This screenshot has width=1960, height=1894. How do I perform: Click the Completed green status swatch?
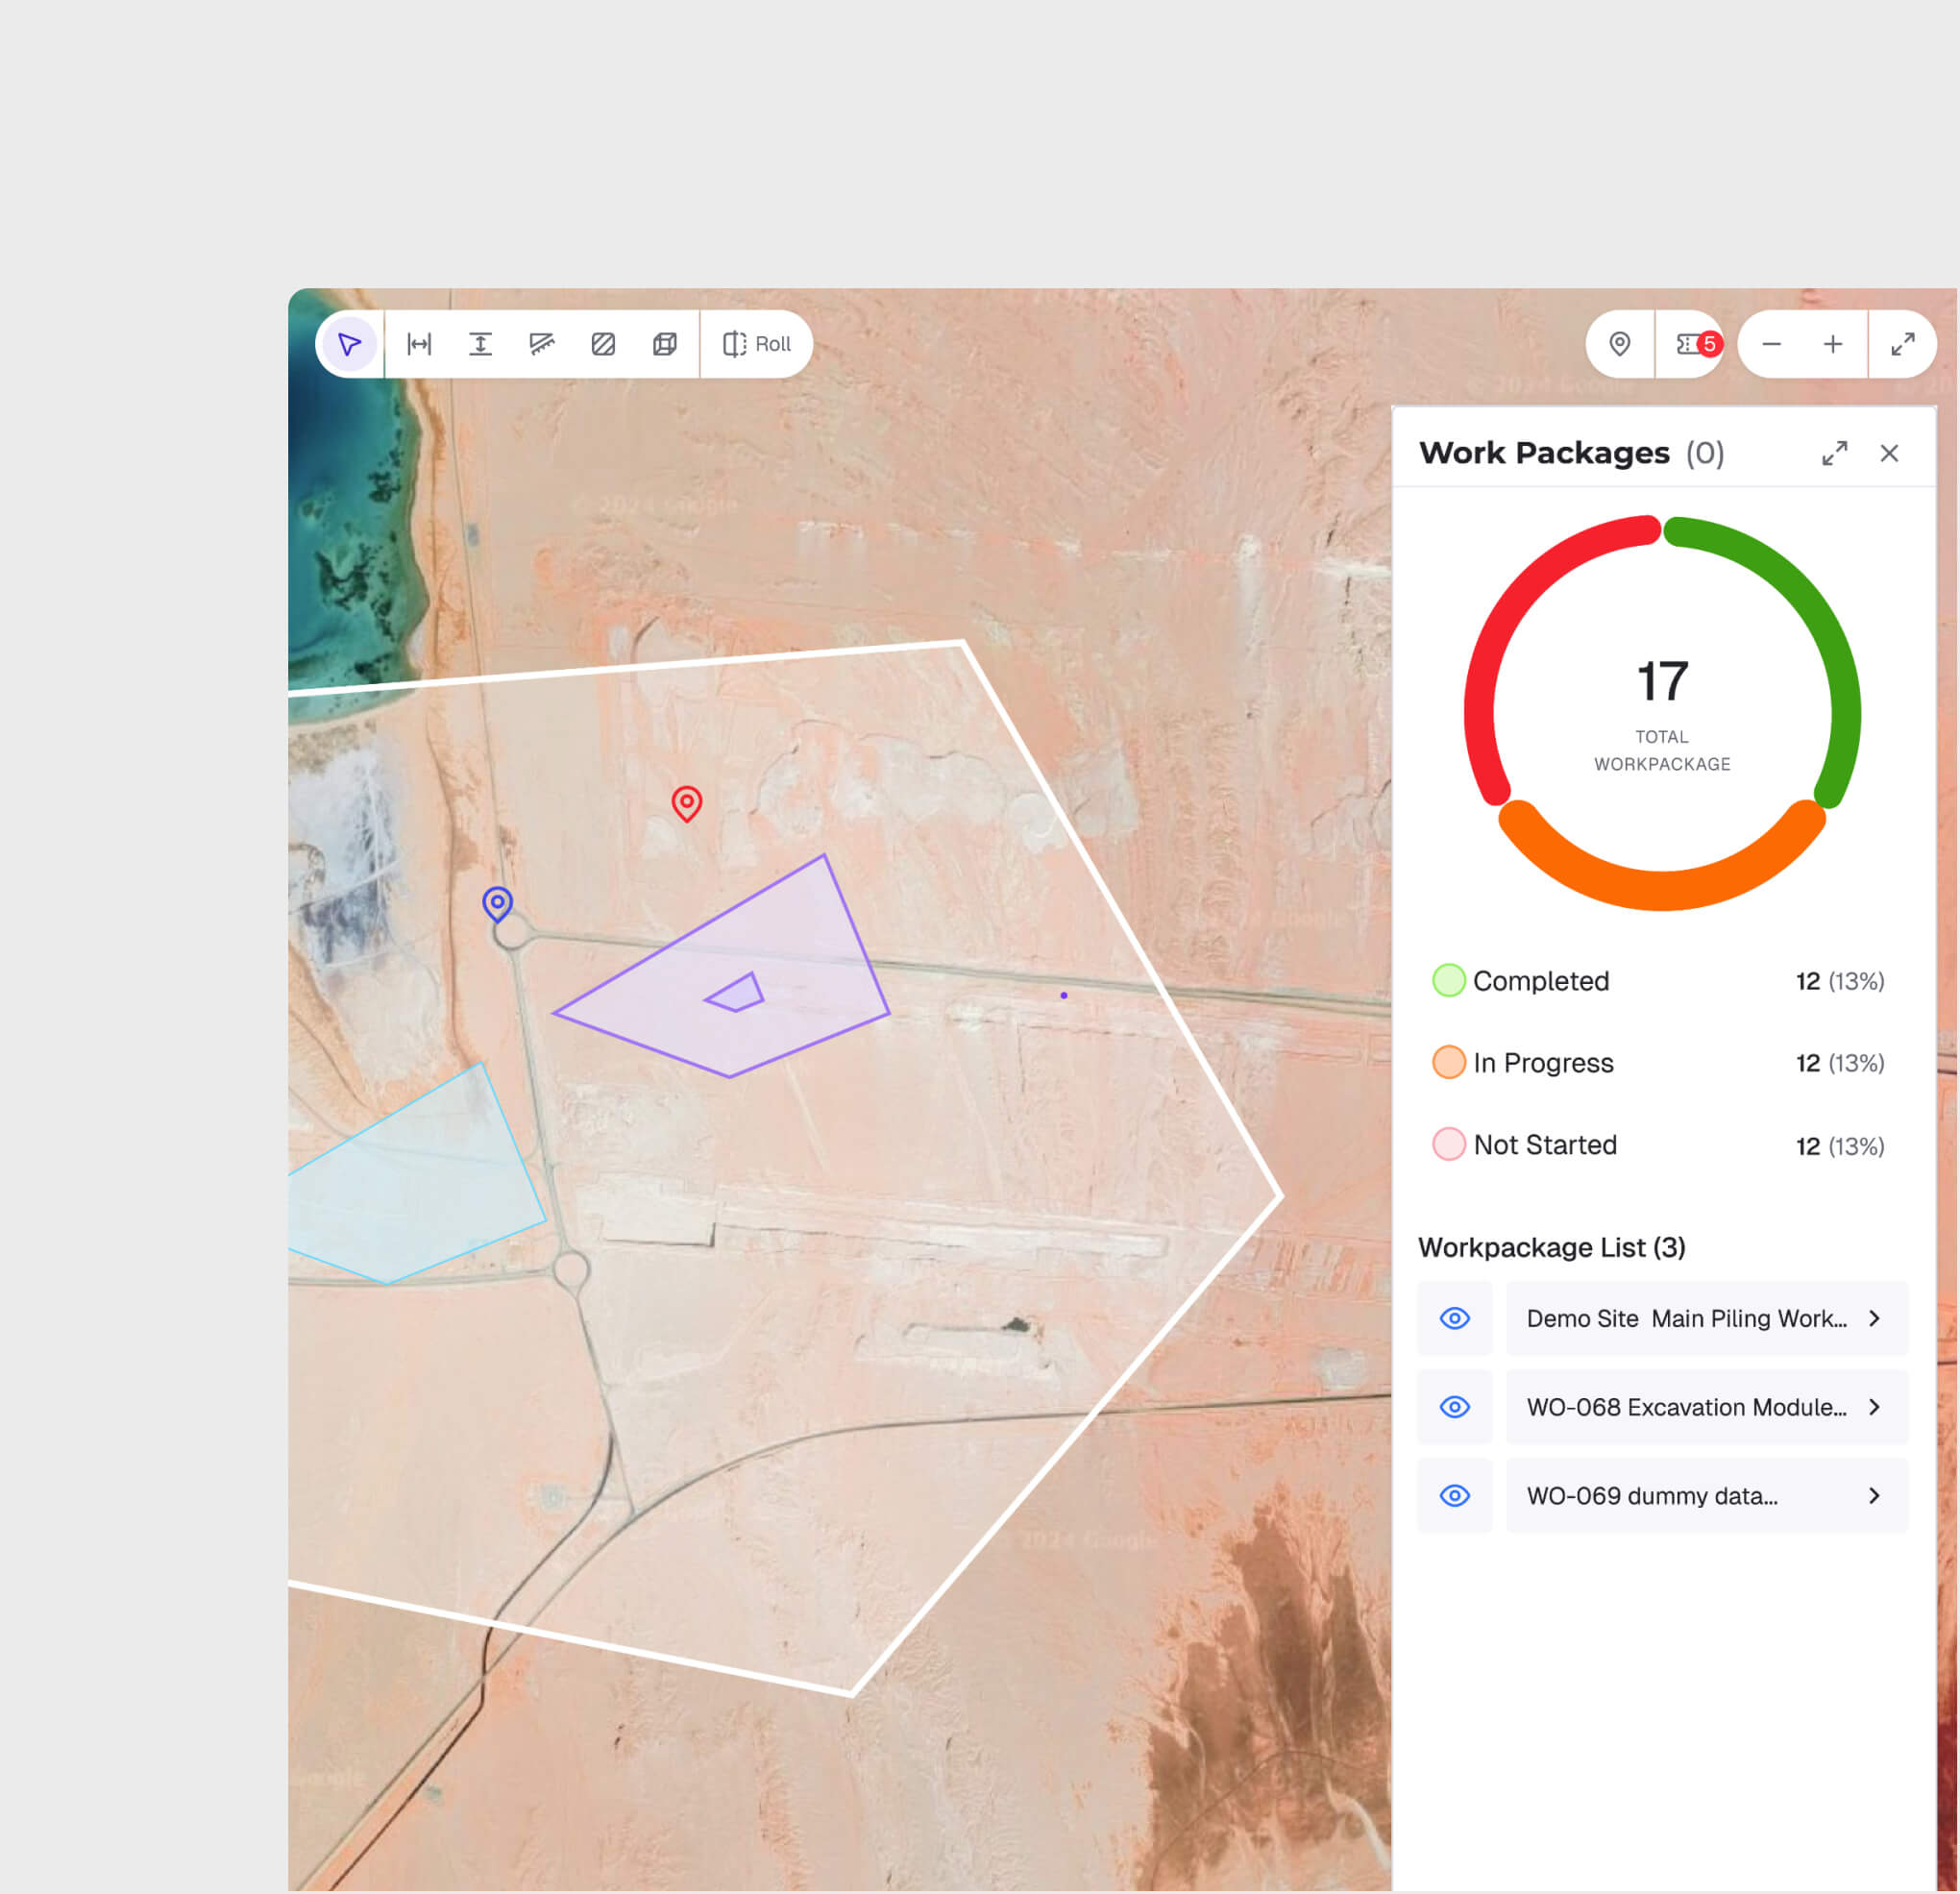click(1448, 980)
